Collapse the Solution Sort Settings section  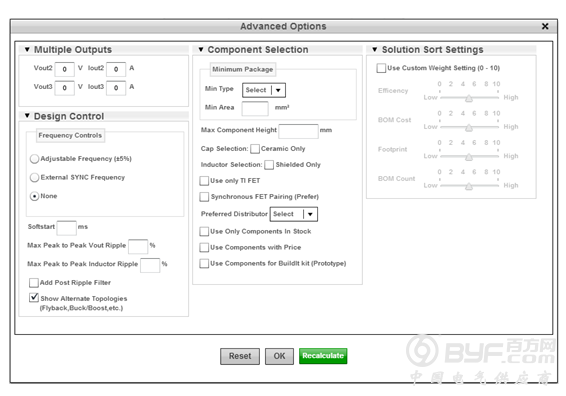click(x=375, y=49)
